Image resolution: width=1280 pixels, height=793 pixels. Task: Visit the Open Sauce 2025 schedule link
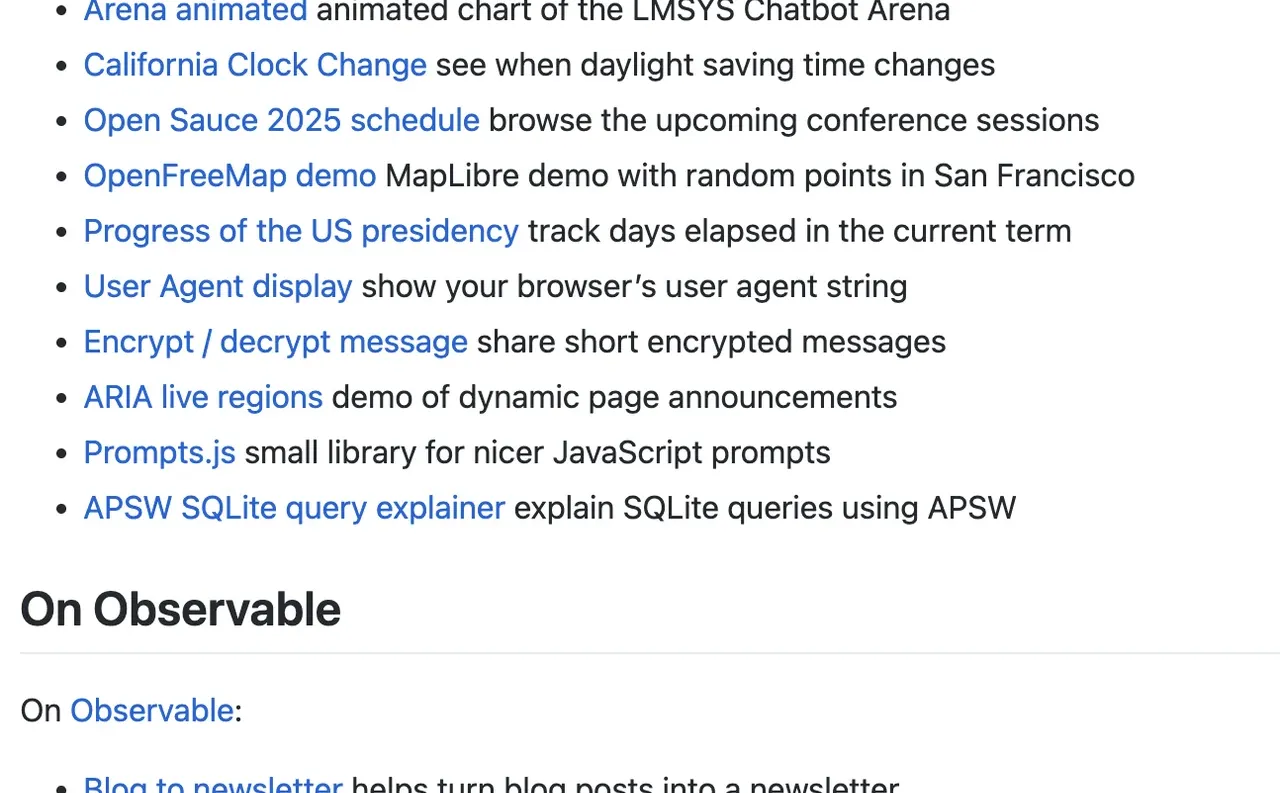tap(281, 120)
